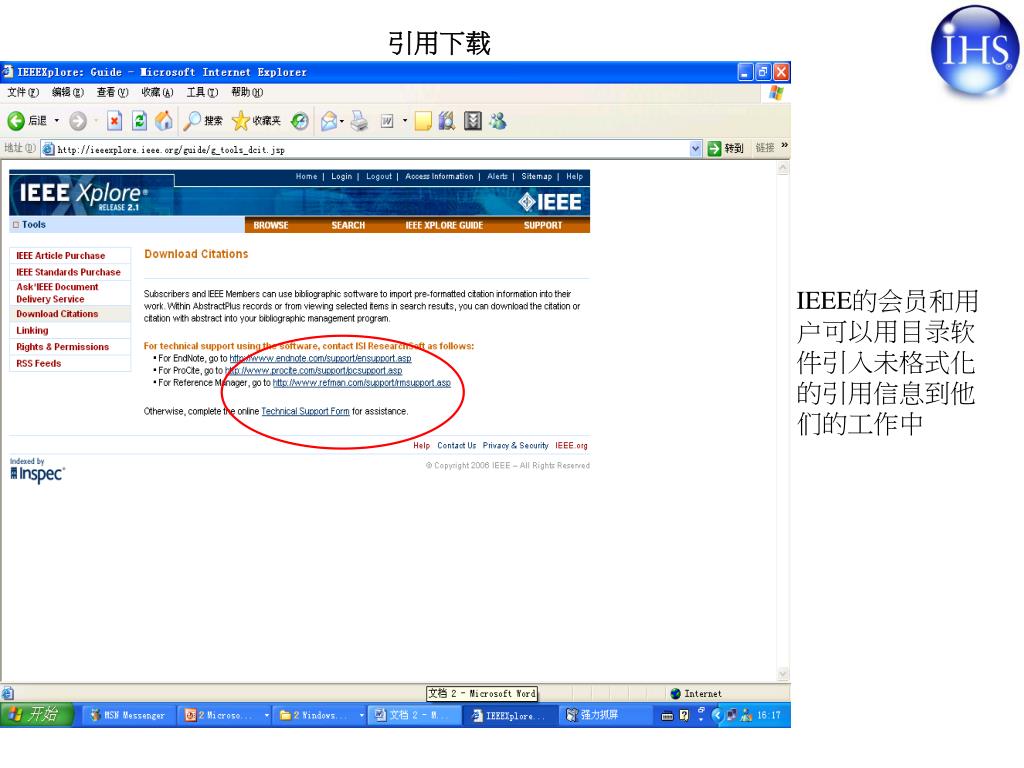Image resolution: width=1024 pixels, height=768 pixels.
Task: Open the Sitemap link
Action: (537, 176)
